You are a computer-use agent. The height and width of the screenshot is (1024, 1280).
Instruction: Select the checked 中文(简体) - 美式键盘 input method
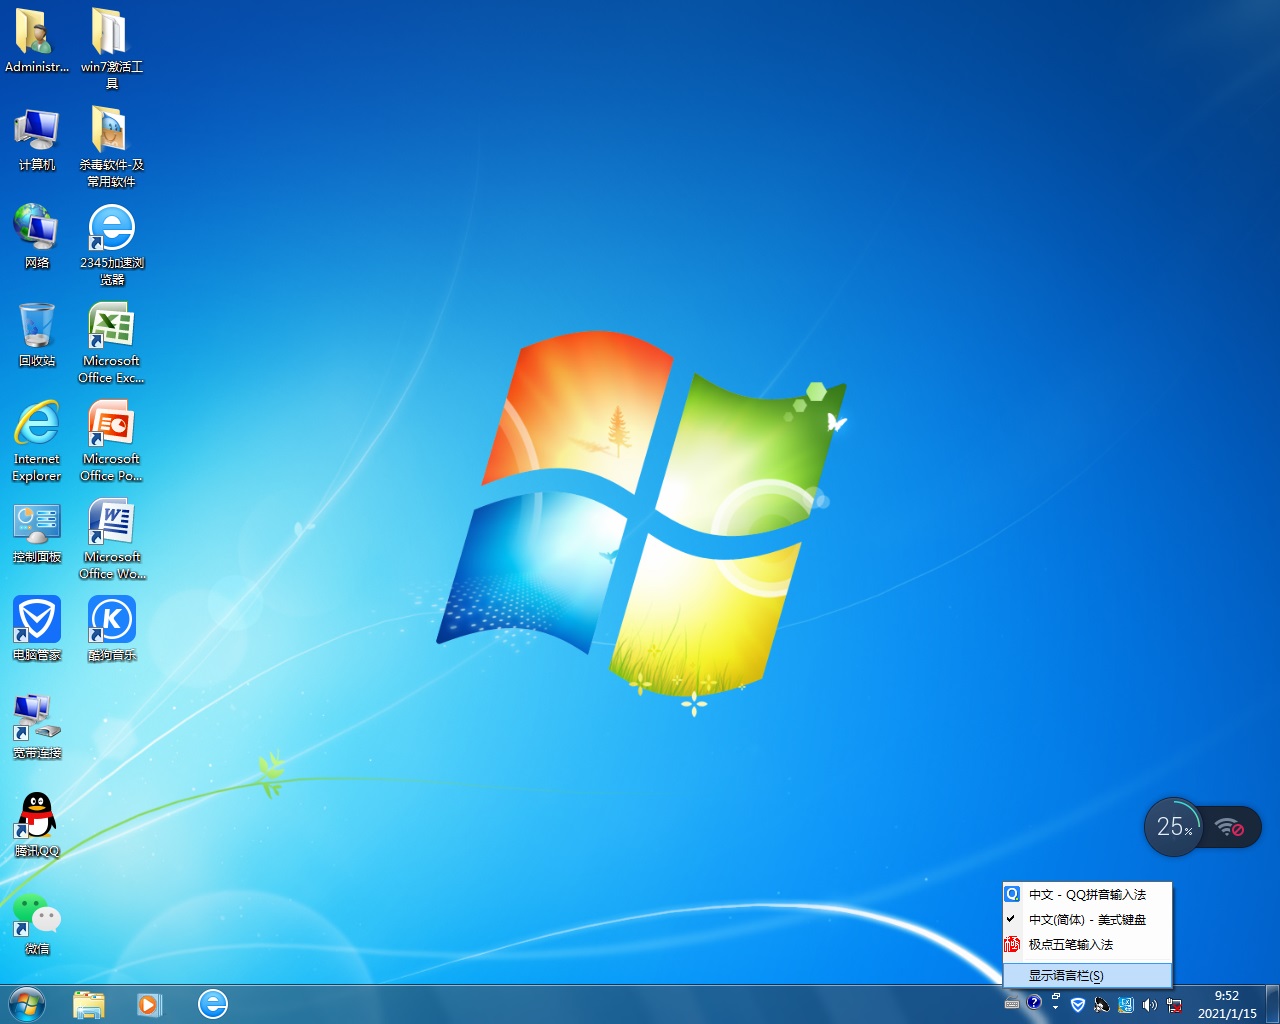coord(1087,920)
